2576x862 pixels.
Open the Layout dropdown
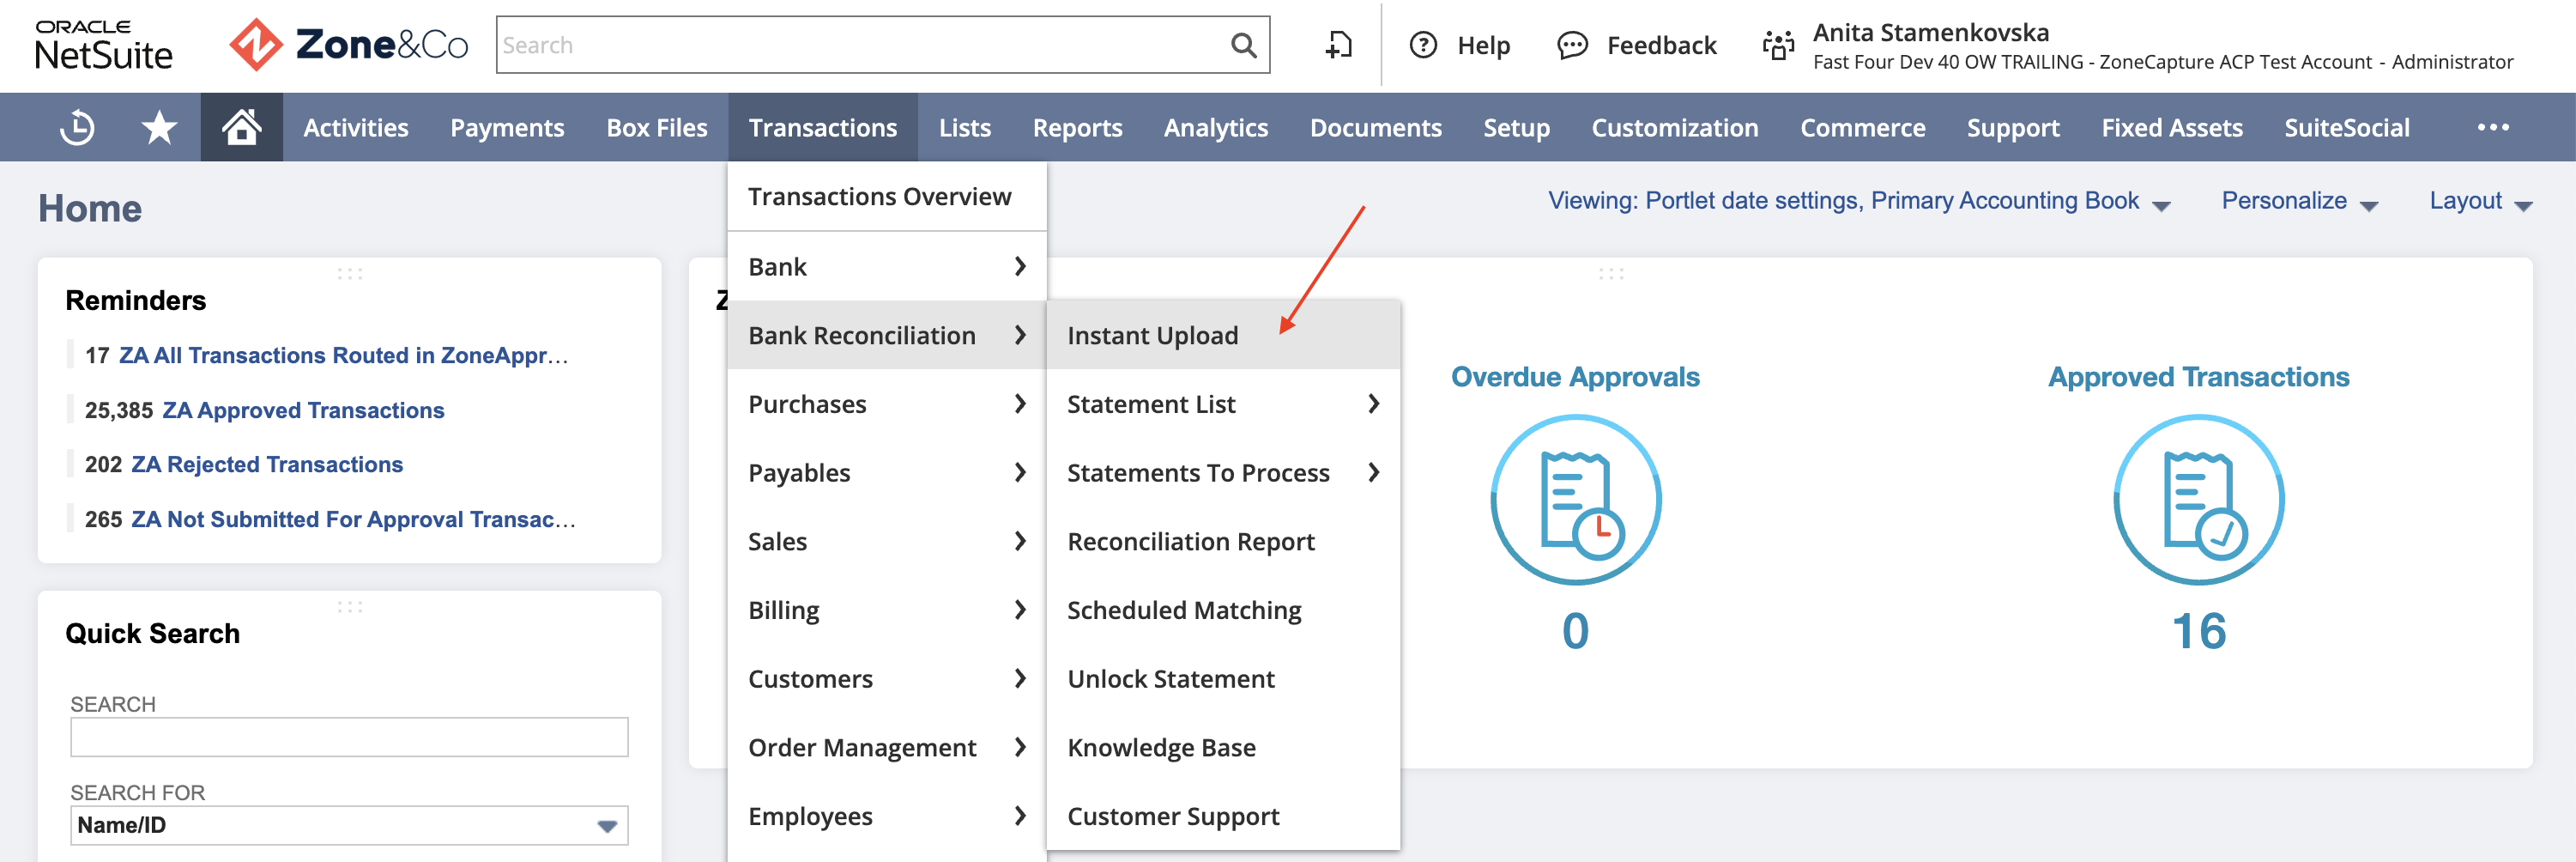tap(2480, 201)
